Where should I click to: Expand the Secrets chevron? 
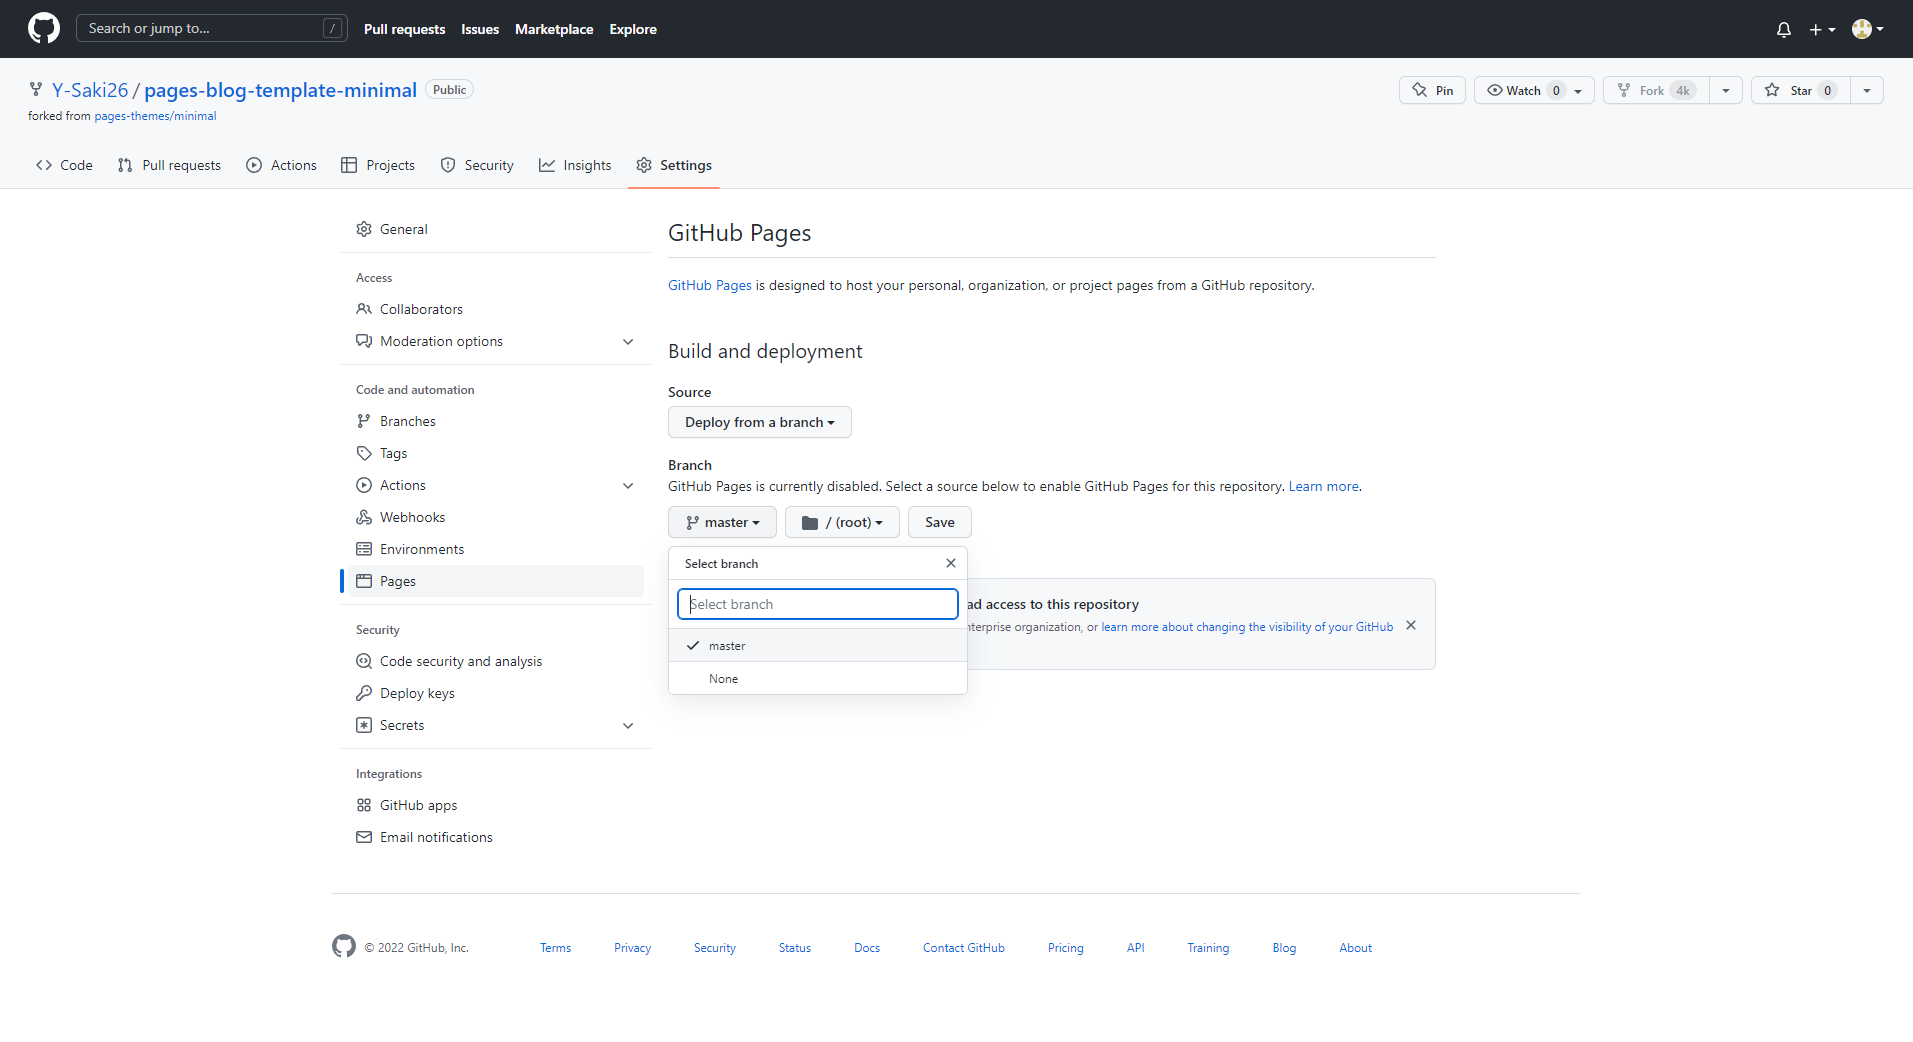(628, 725)
